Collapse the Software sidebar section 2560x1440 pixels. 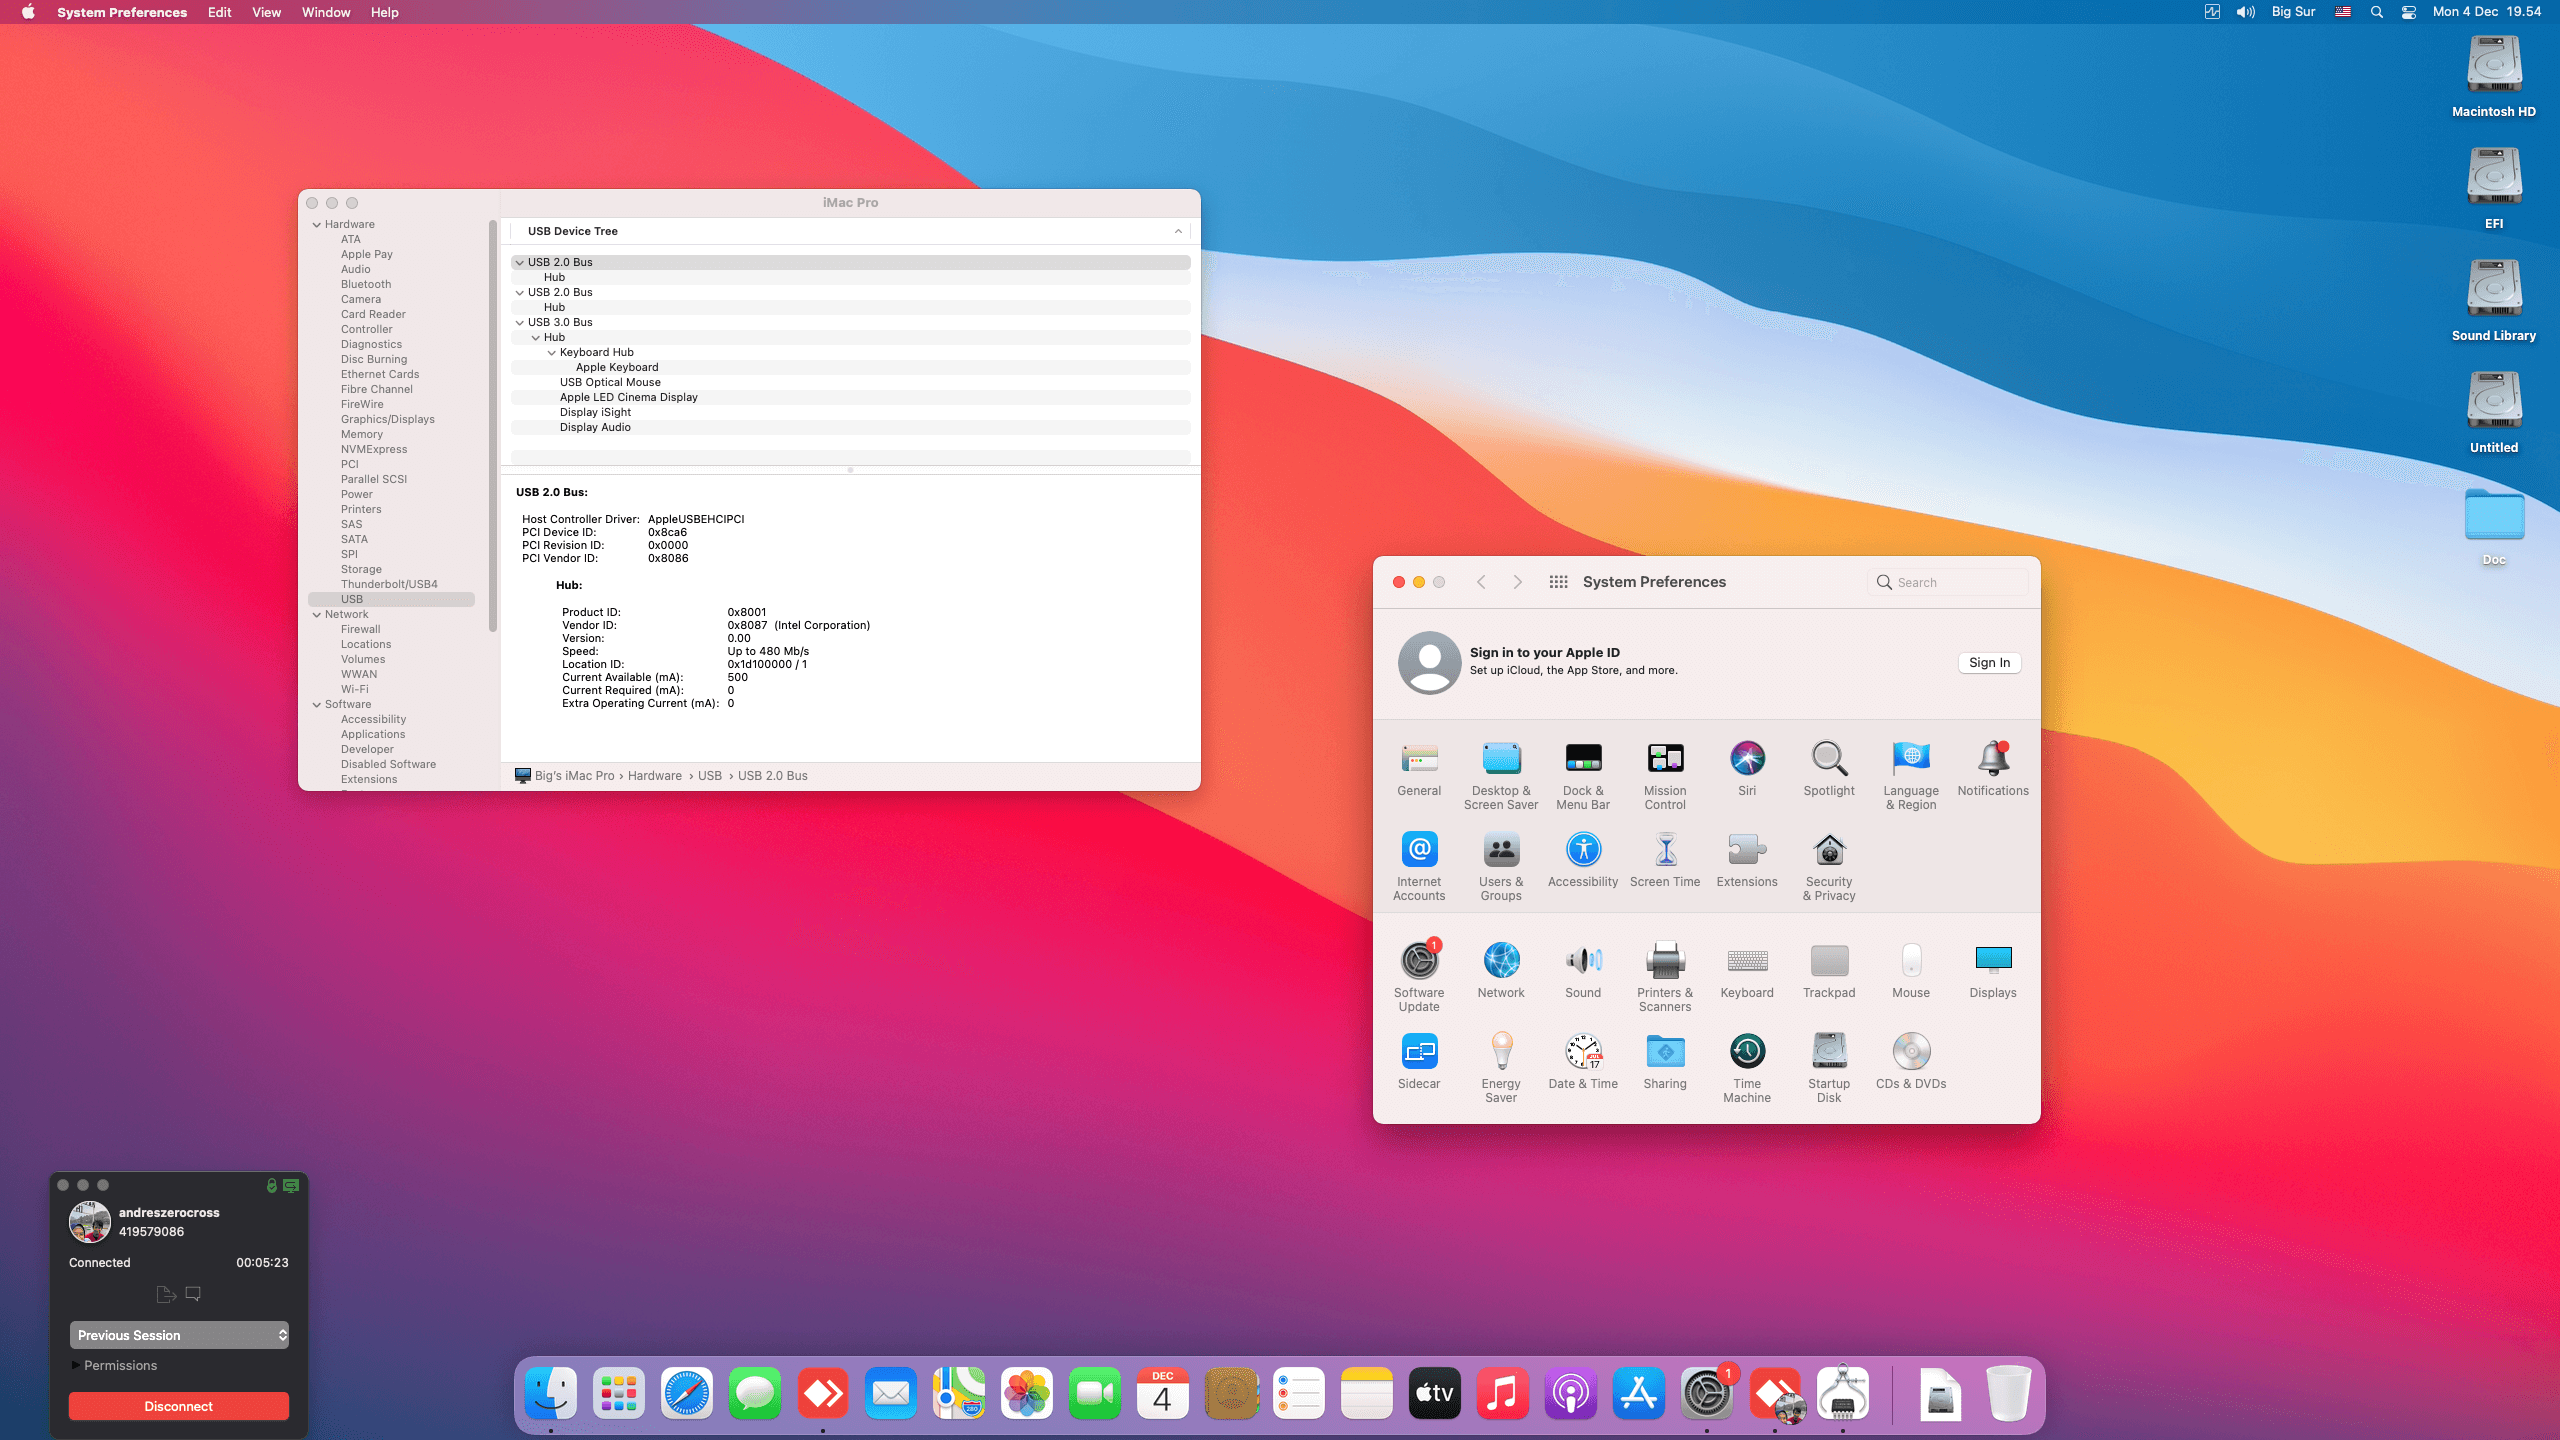tap(317, 705)
